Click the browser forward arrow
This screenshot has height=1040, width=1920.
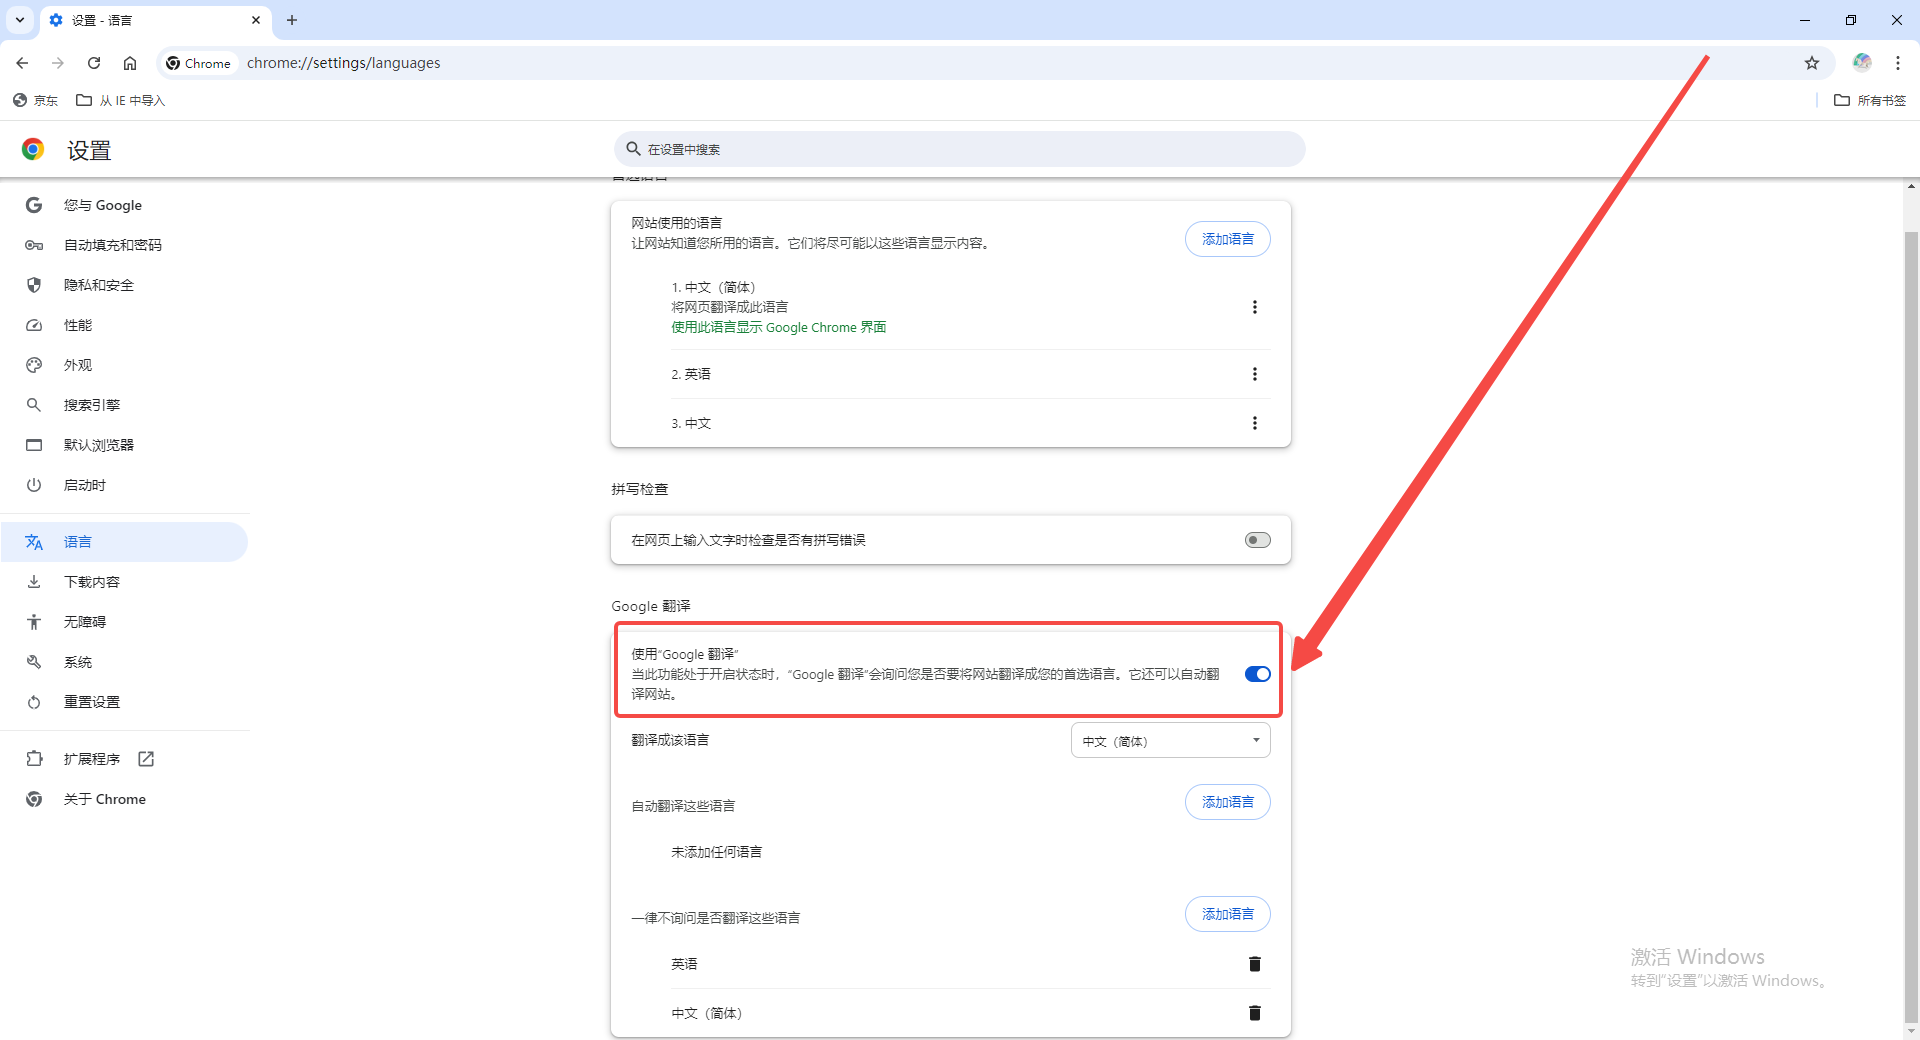[x=58, y=63]
